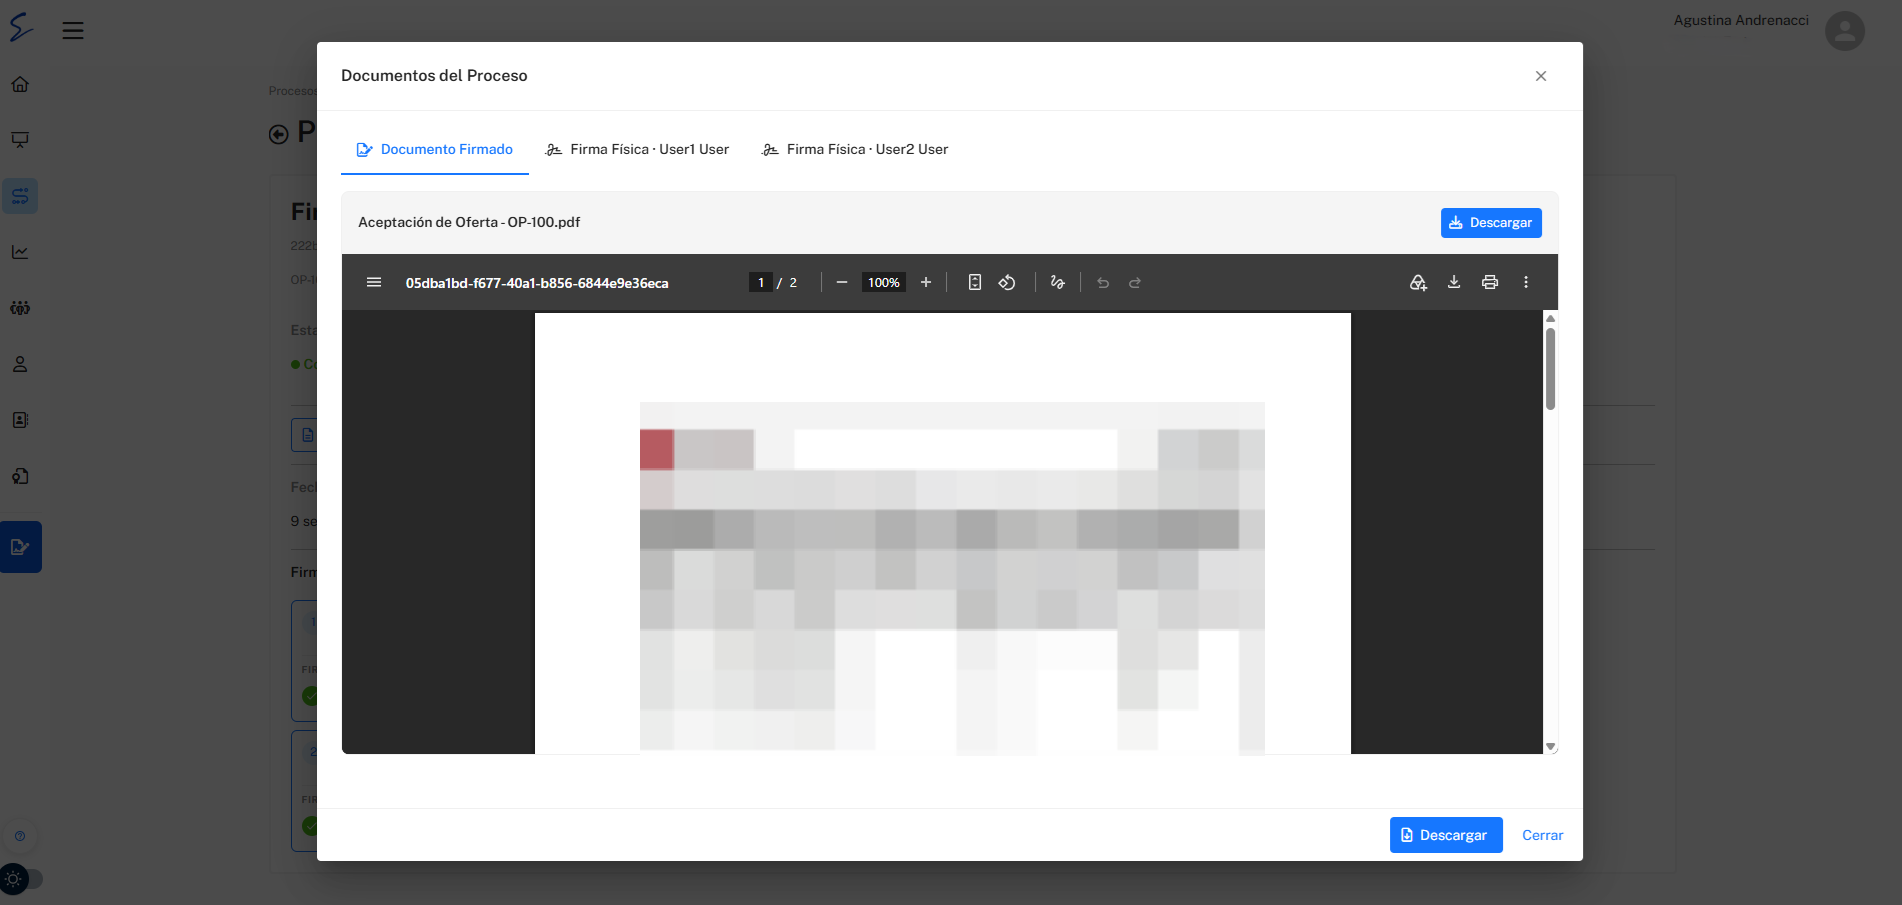
Task: Open the contacts book sidebar icon
Action: [20, 420]
